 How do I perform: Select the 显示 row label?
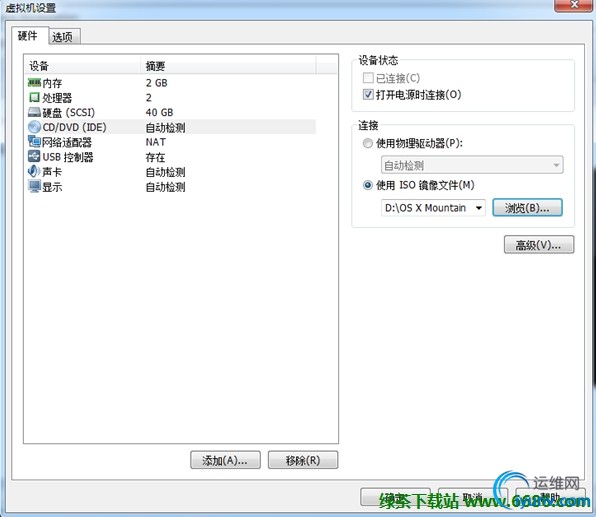tap(52, 187)
